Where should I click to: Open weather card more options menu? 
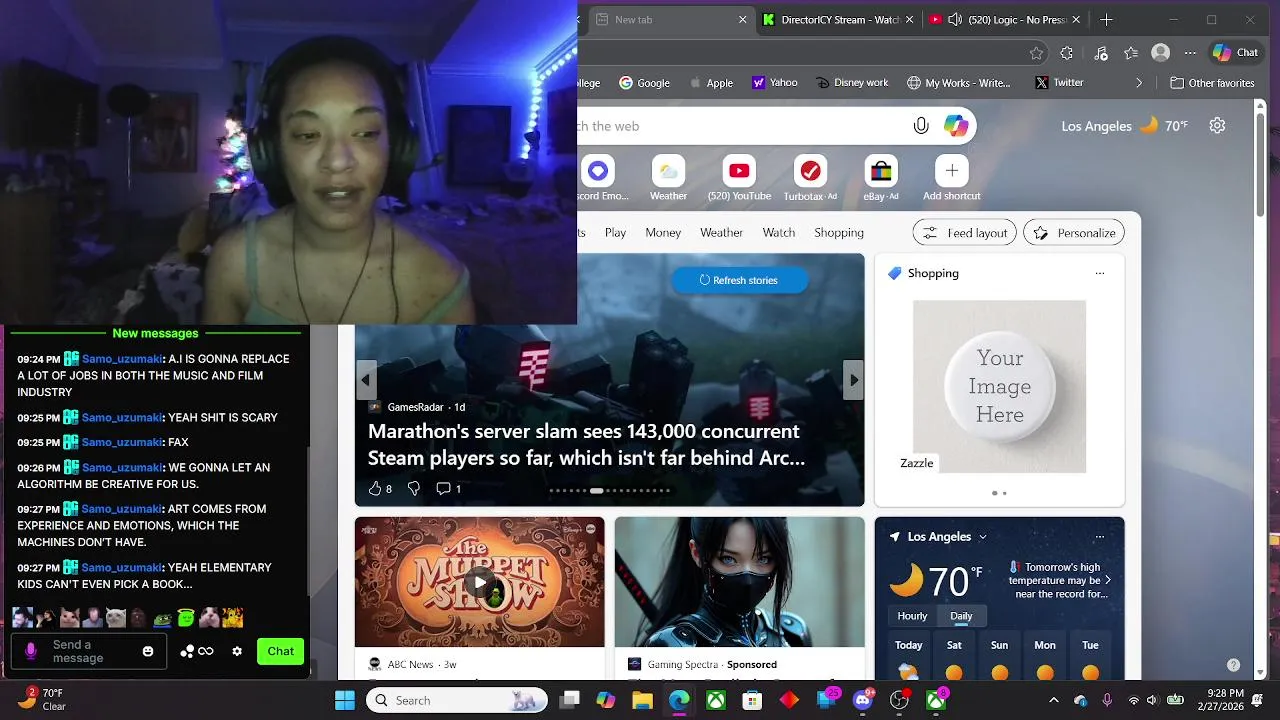pos(1100,537)
